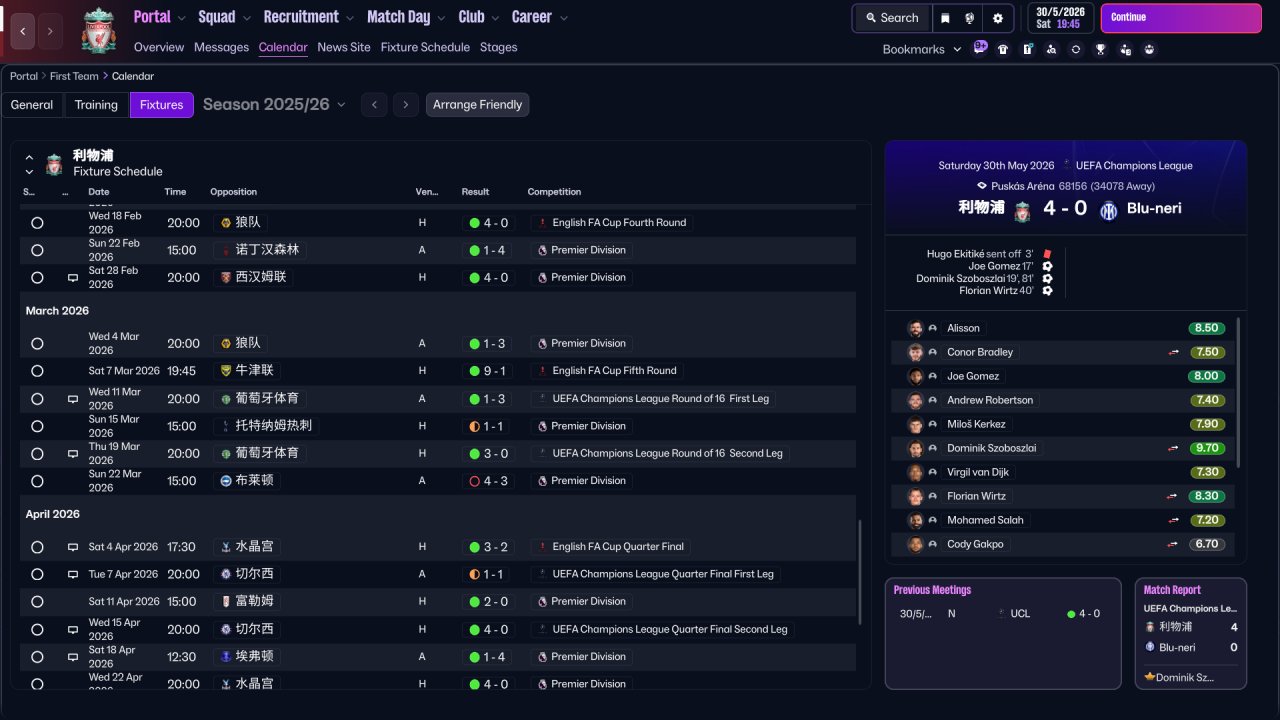1280x720 pixels.
Task: Open the Overview submenu item
Action: pyautogui.click(x=159, y=47)
